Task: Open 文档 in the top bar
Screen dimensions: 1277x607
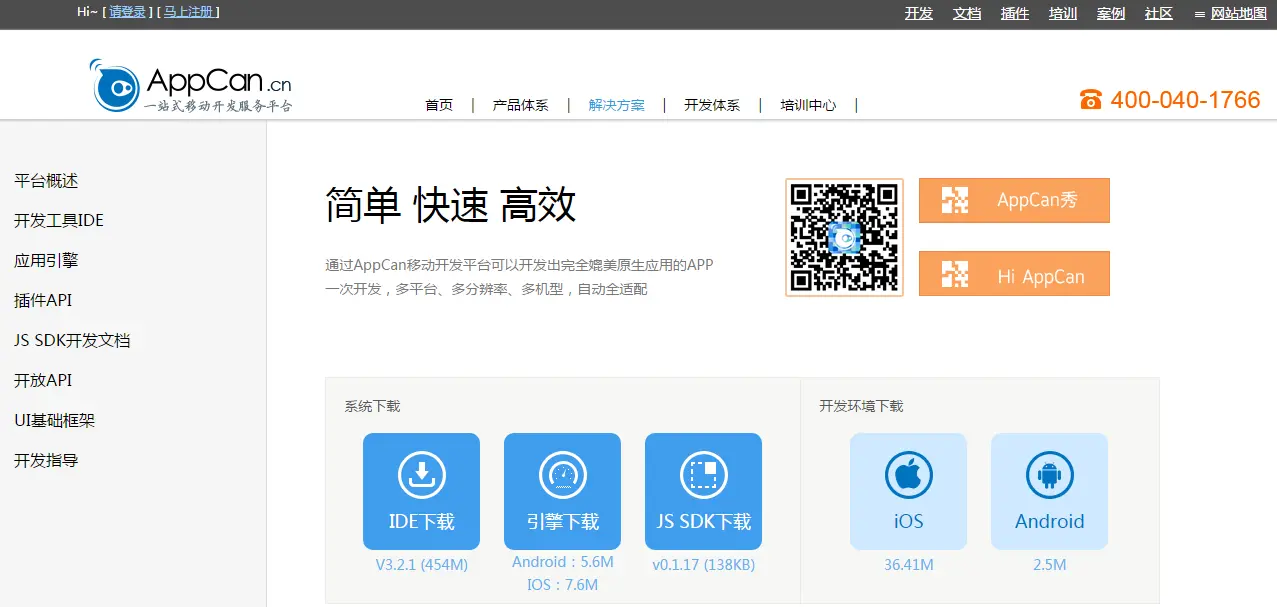Action: tap(967, 13)
